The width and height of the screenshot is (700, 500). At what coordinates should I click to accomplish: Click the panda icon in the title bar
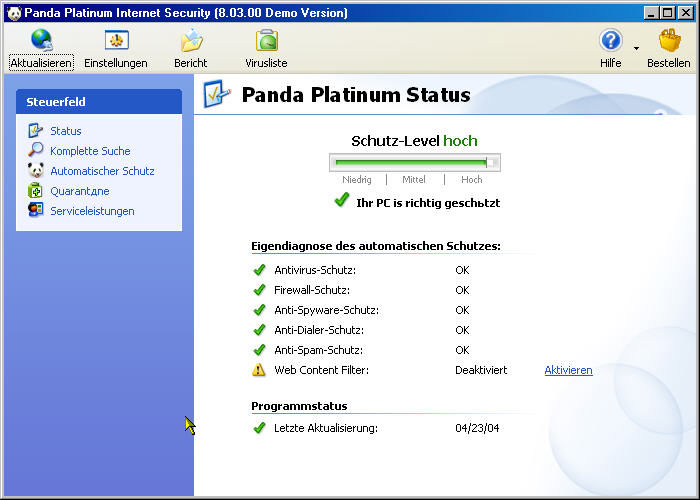[x=14, y=12]
